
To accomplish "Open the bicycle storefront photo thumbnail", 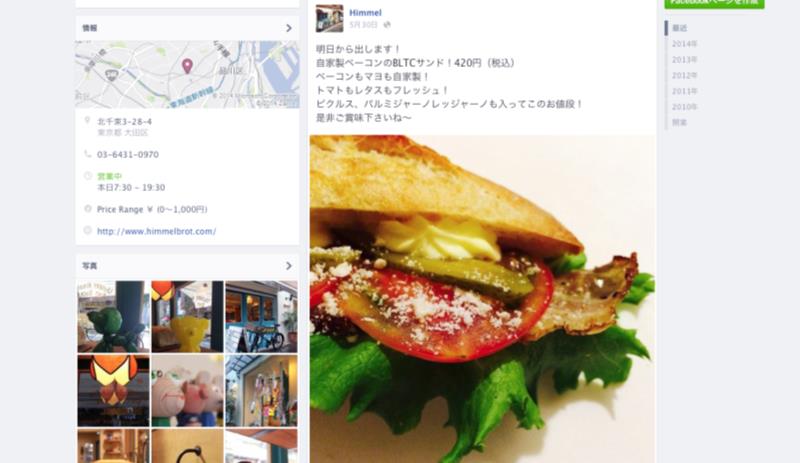I will pyautogui.click(x=261, y=316).
